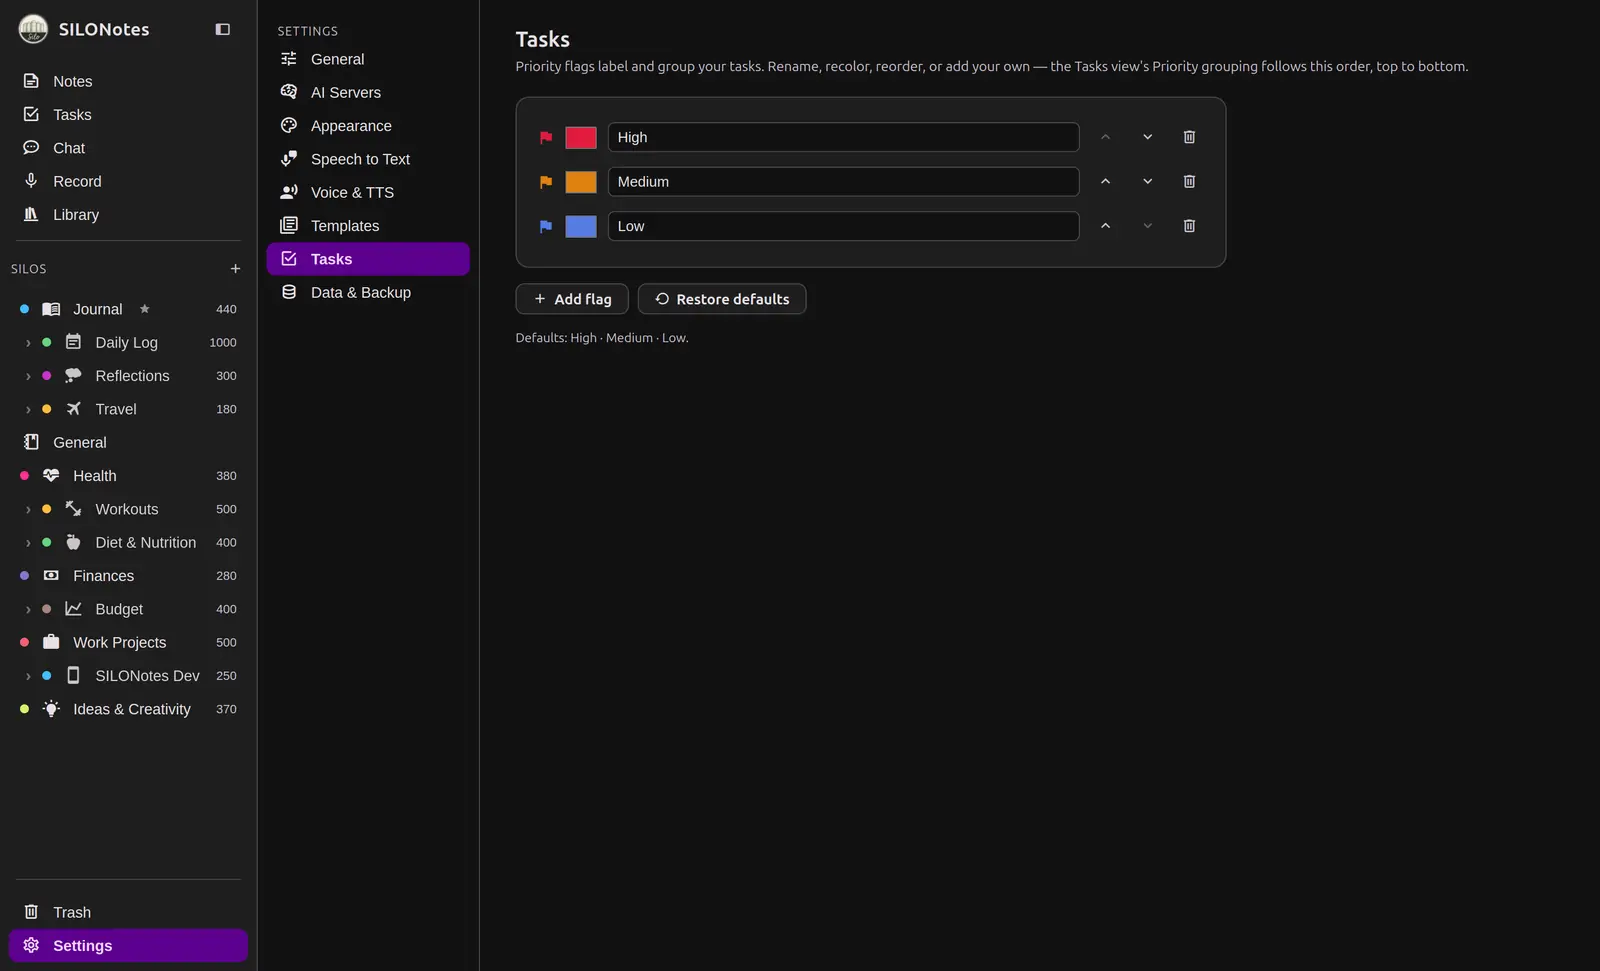Screen dimensions: 1600x971
Task: Click the Health heart icon
Action: [51, 476]
